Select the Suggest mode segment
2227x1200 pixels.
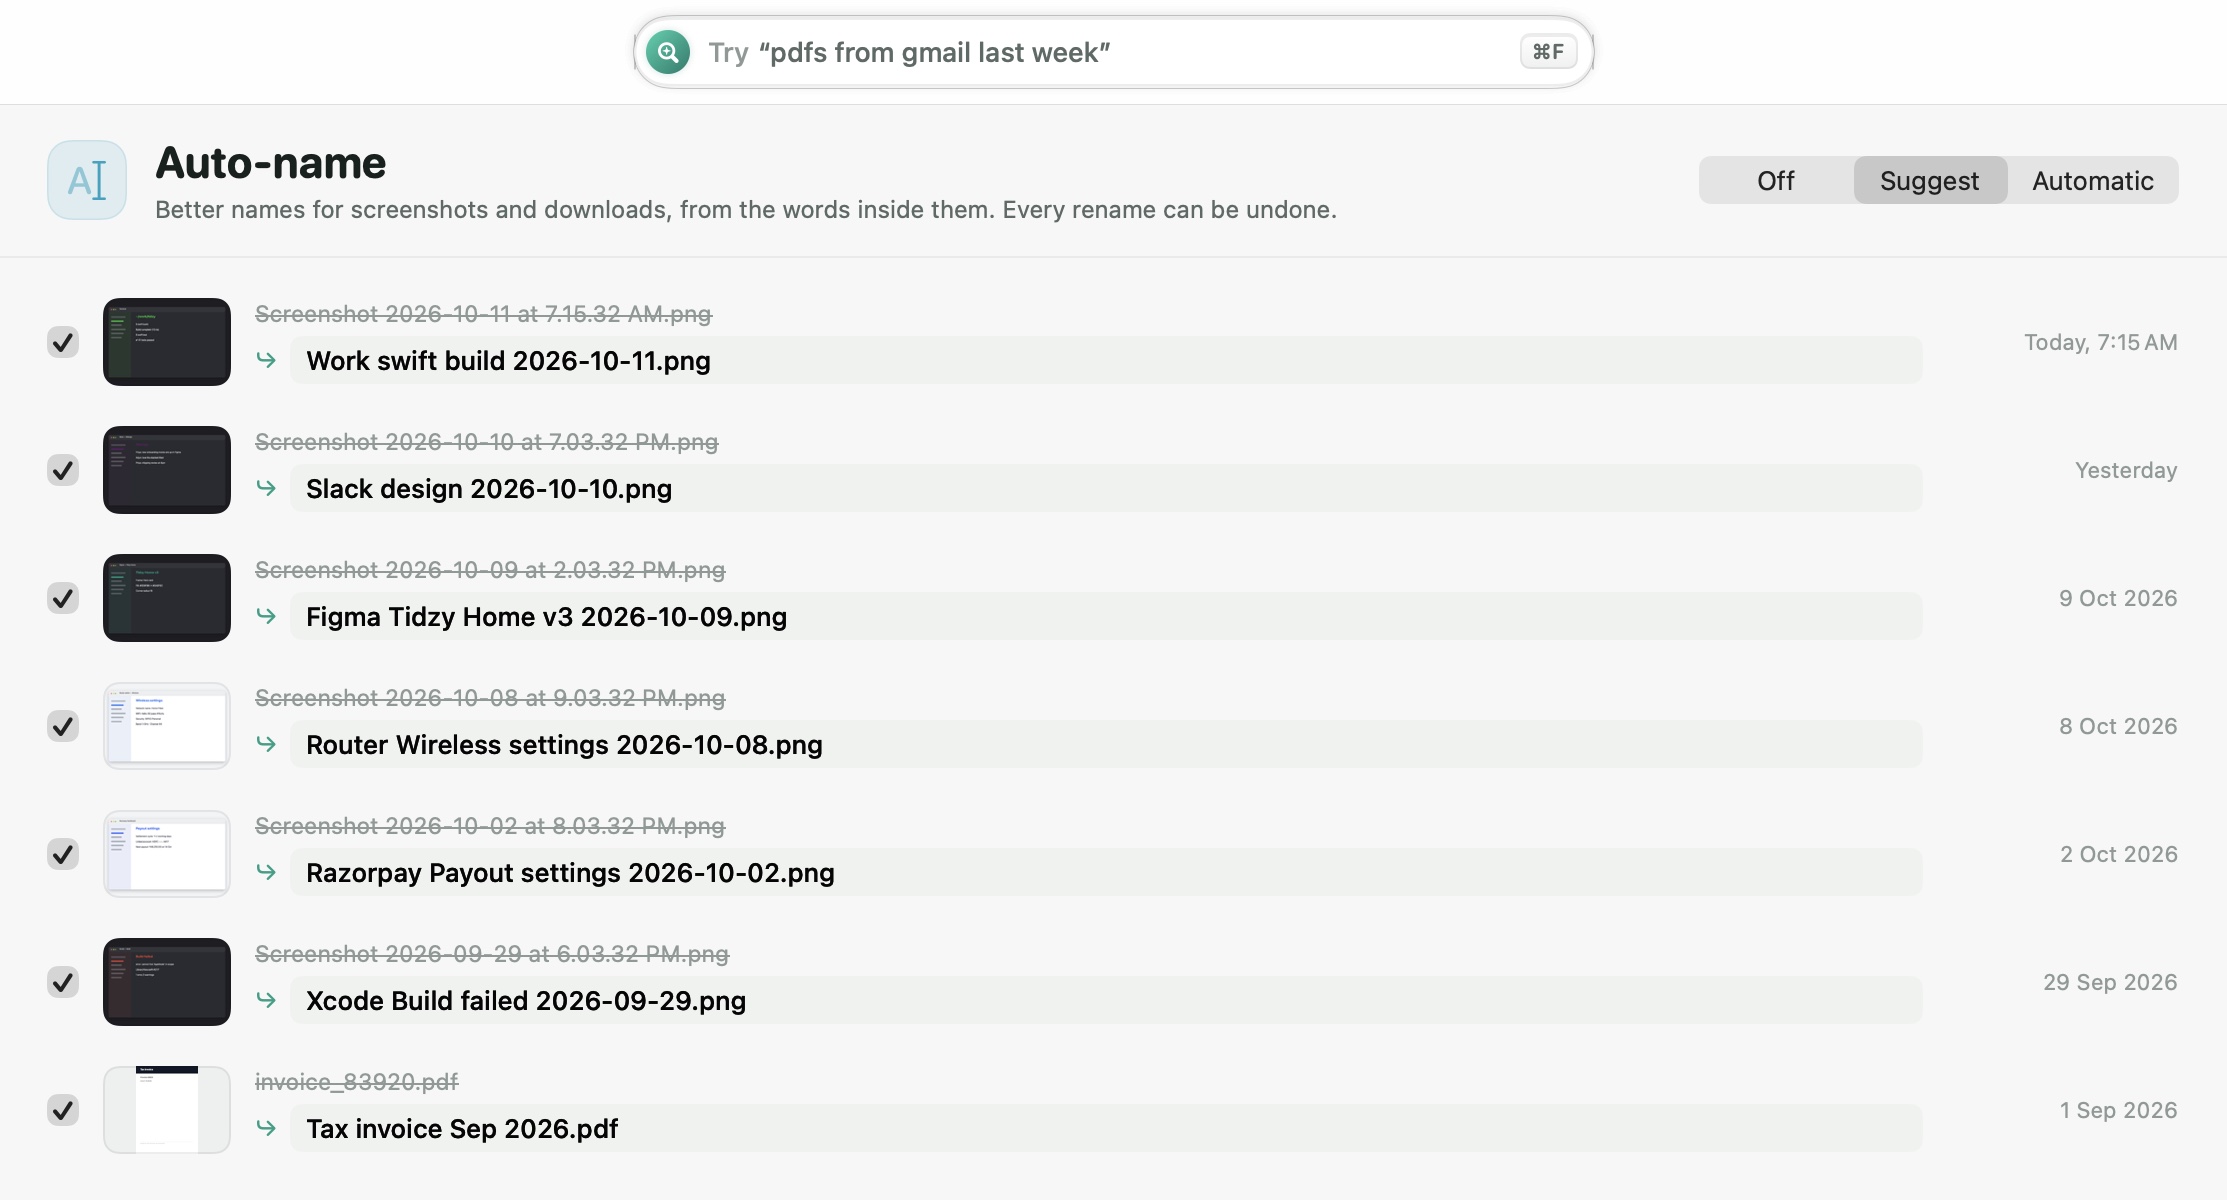[x=1930, y=180]
